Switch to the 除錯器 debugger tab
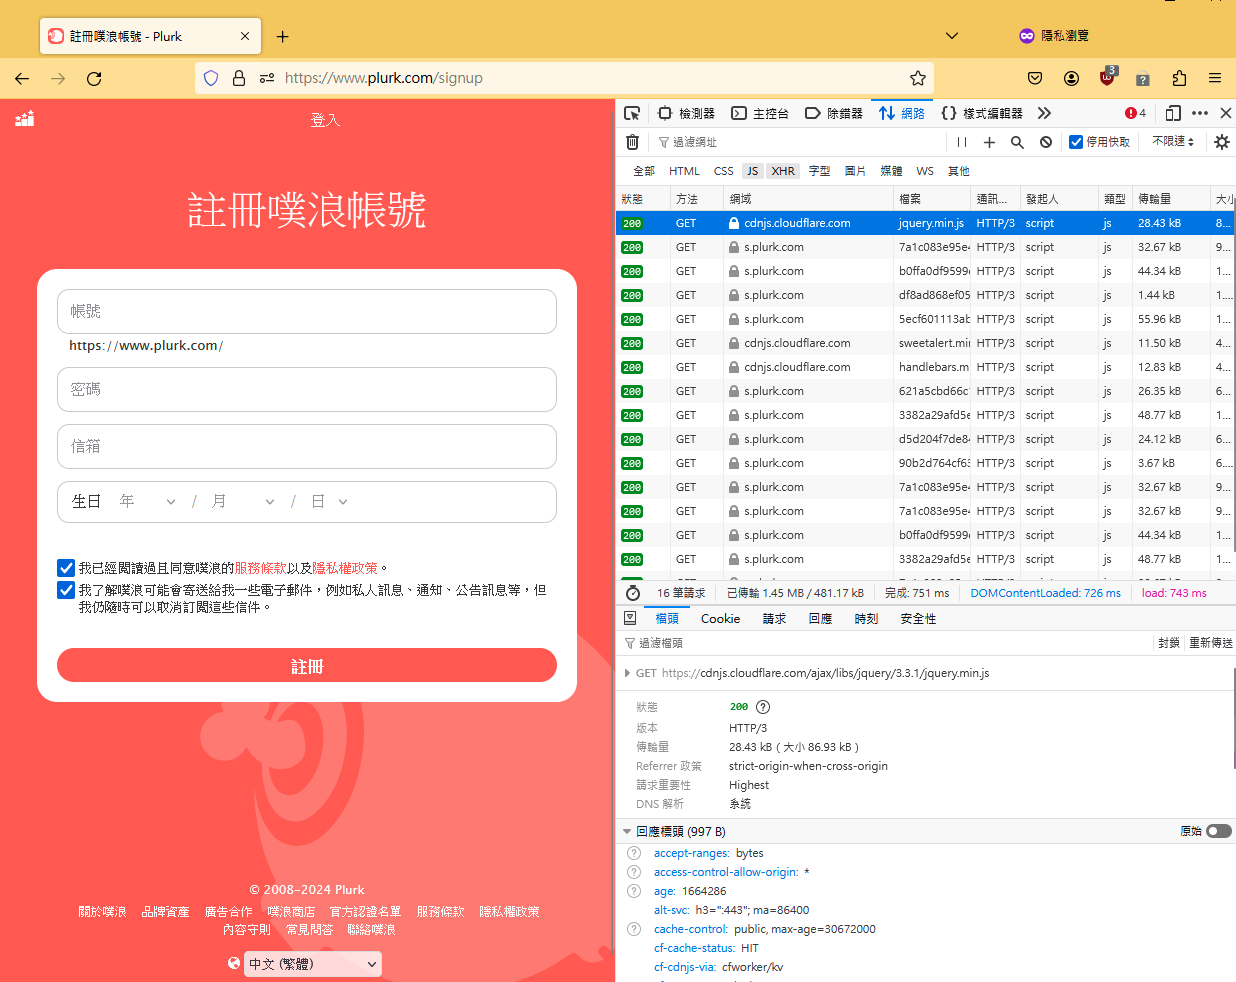 pyautogui.click(x=834, y=113)
